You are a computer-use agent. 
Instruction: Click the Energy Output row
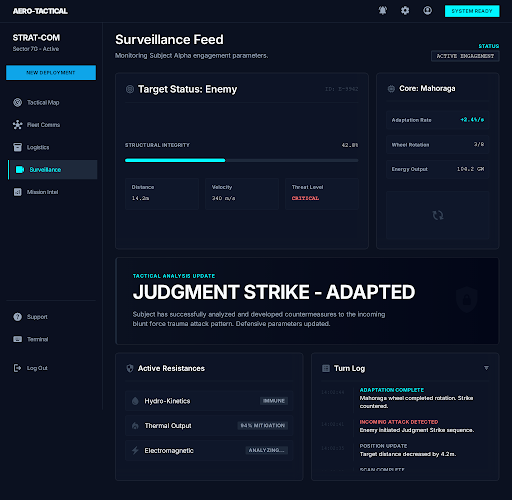[438, 169]
